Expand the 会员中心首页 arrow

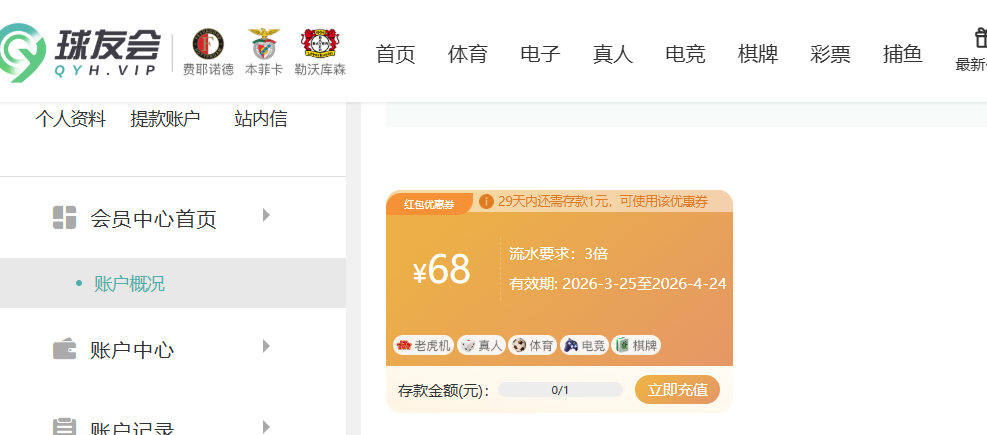[266, 215]
